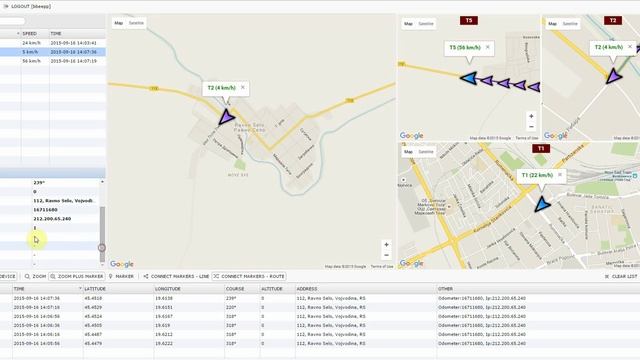Switch T1 mini map to Satellite

[426, 151]
